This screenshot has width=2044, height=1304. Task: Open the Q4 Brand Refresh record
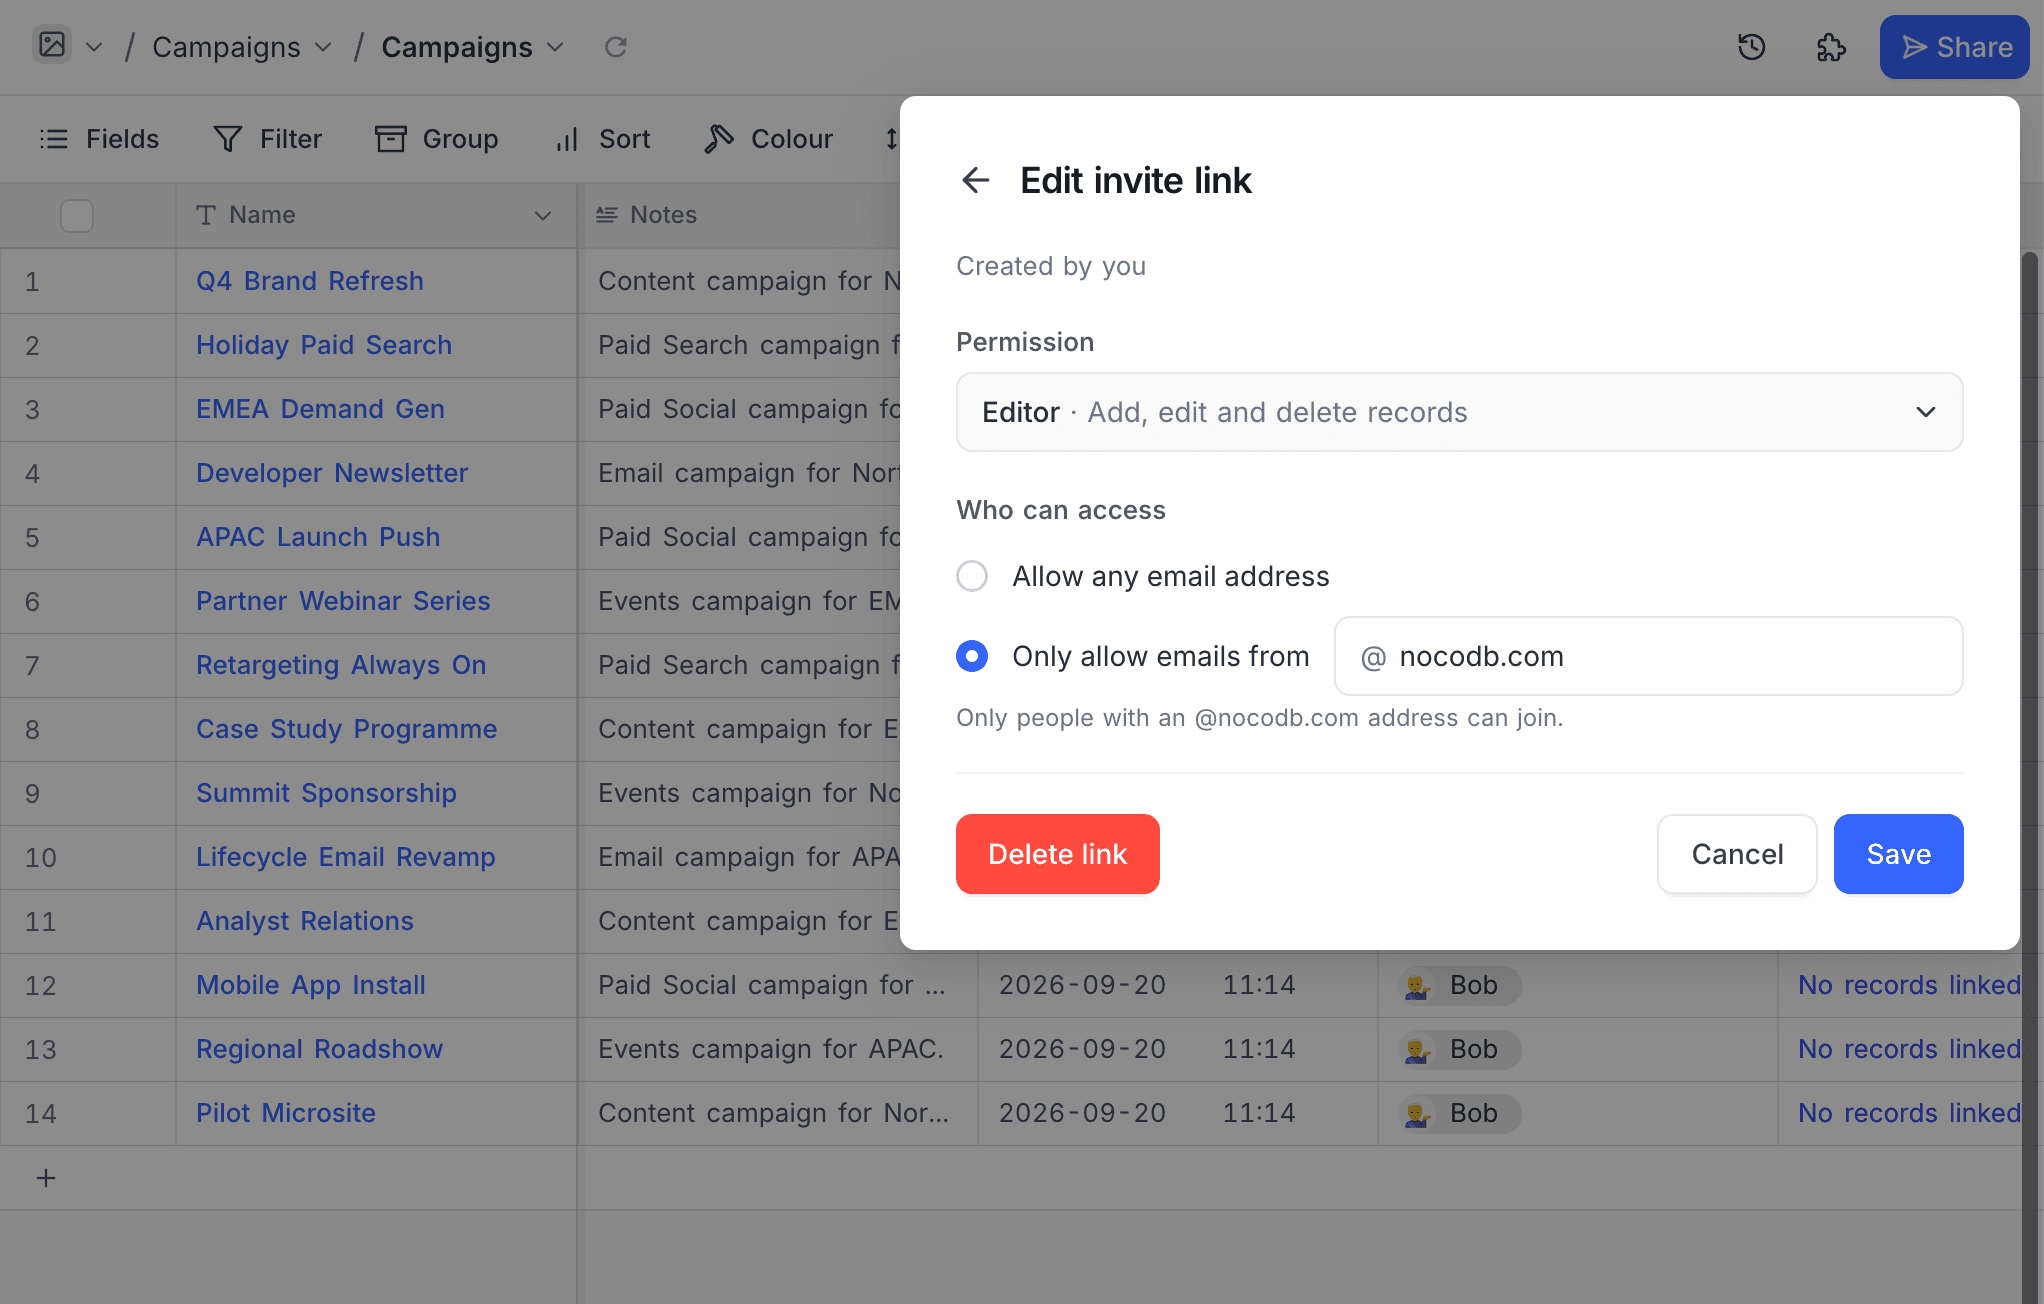pos(310,281)
